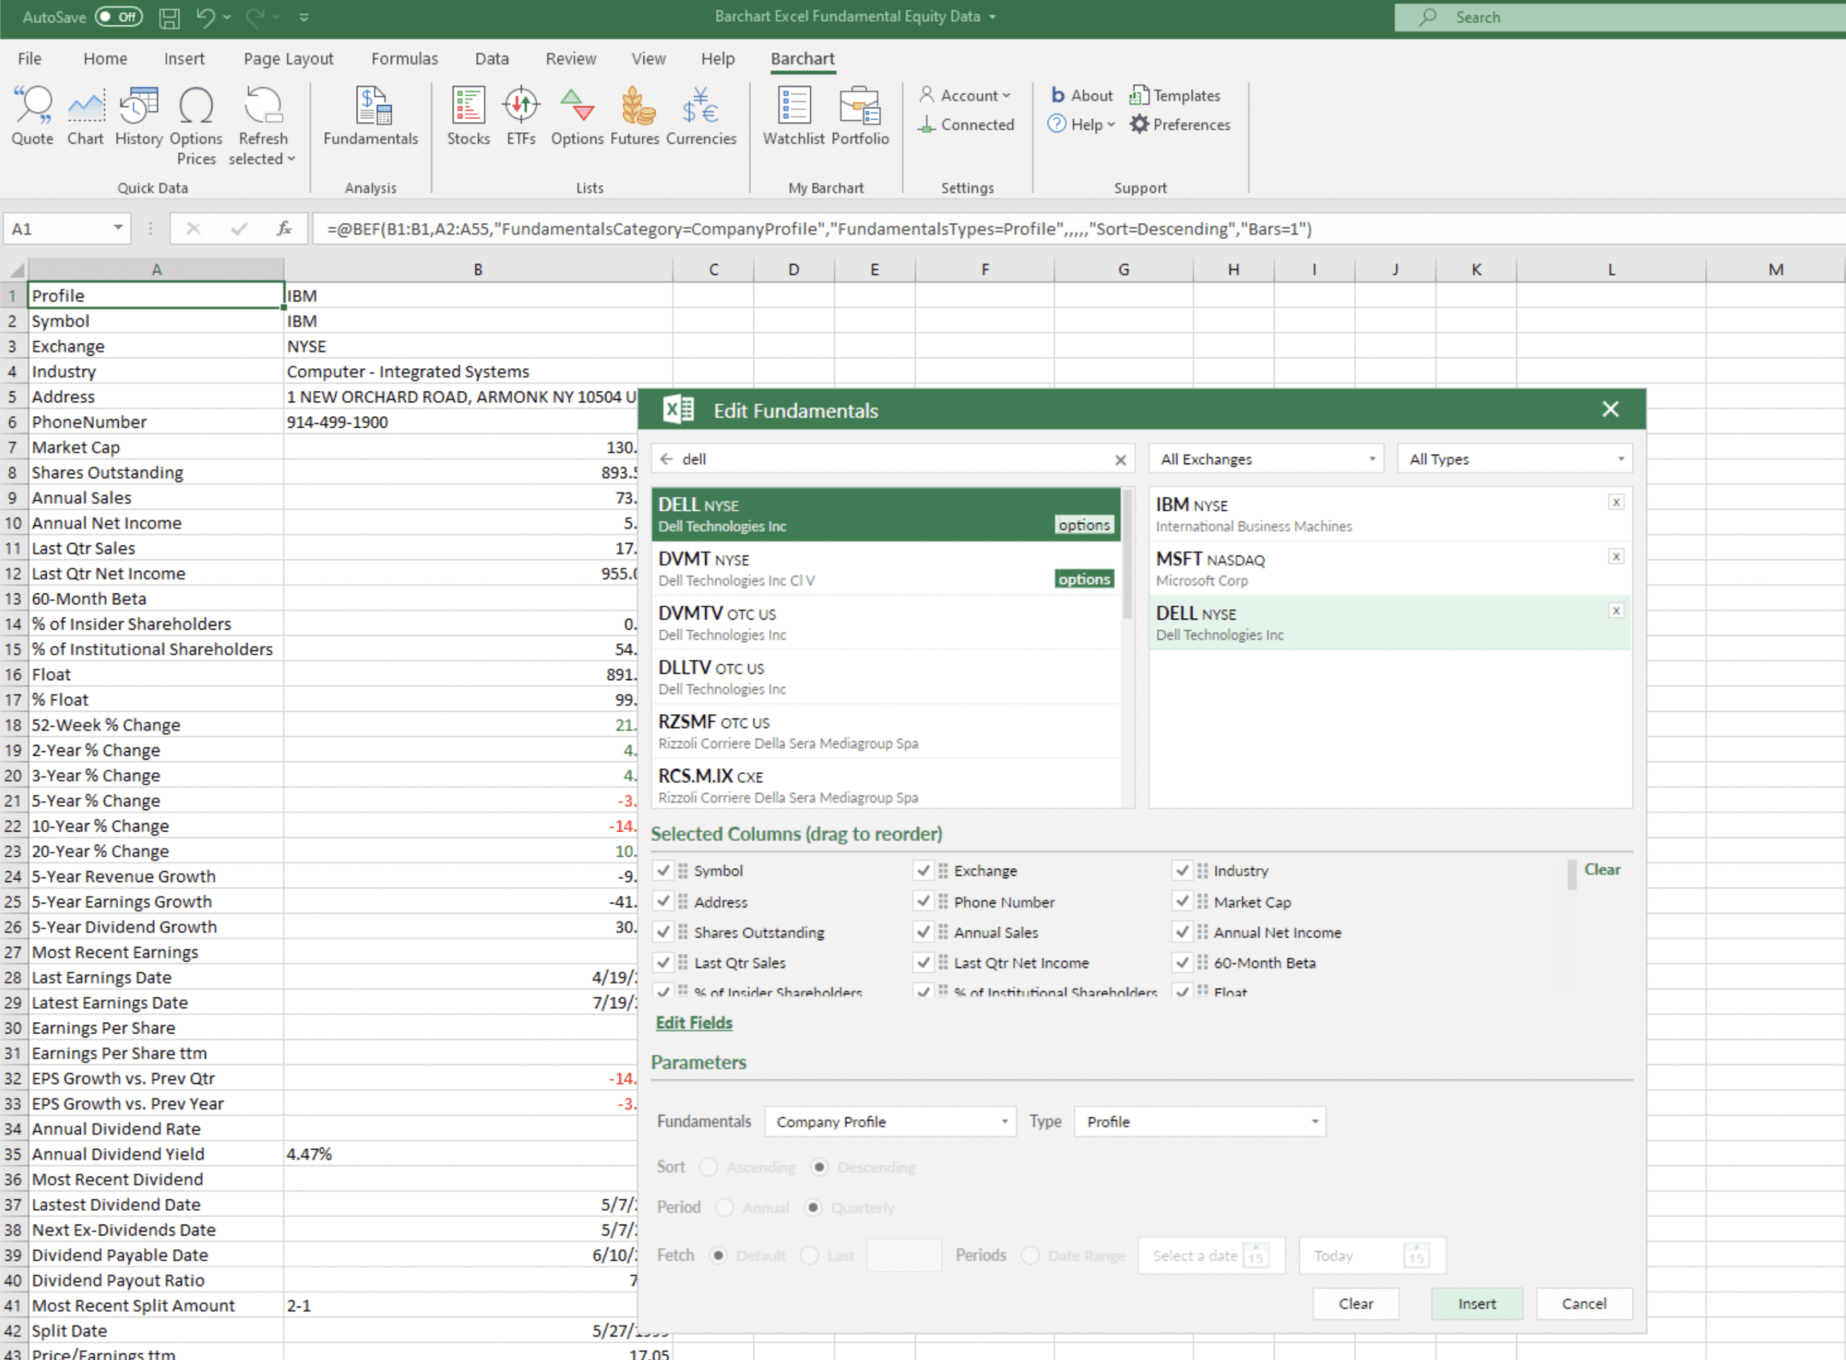
Task: Uncheck the Market Cap column checkbox
Action: tap(1182, 902)
